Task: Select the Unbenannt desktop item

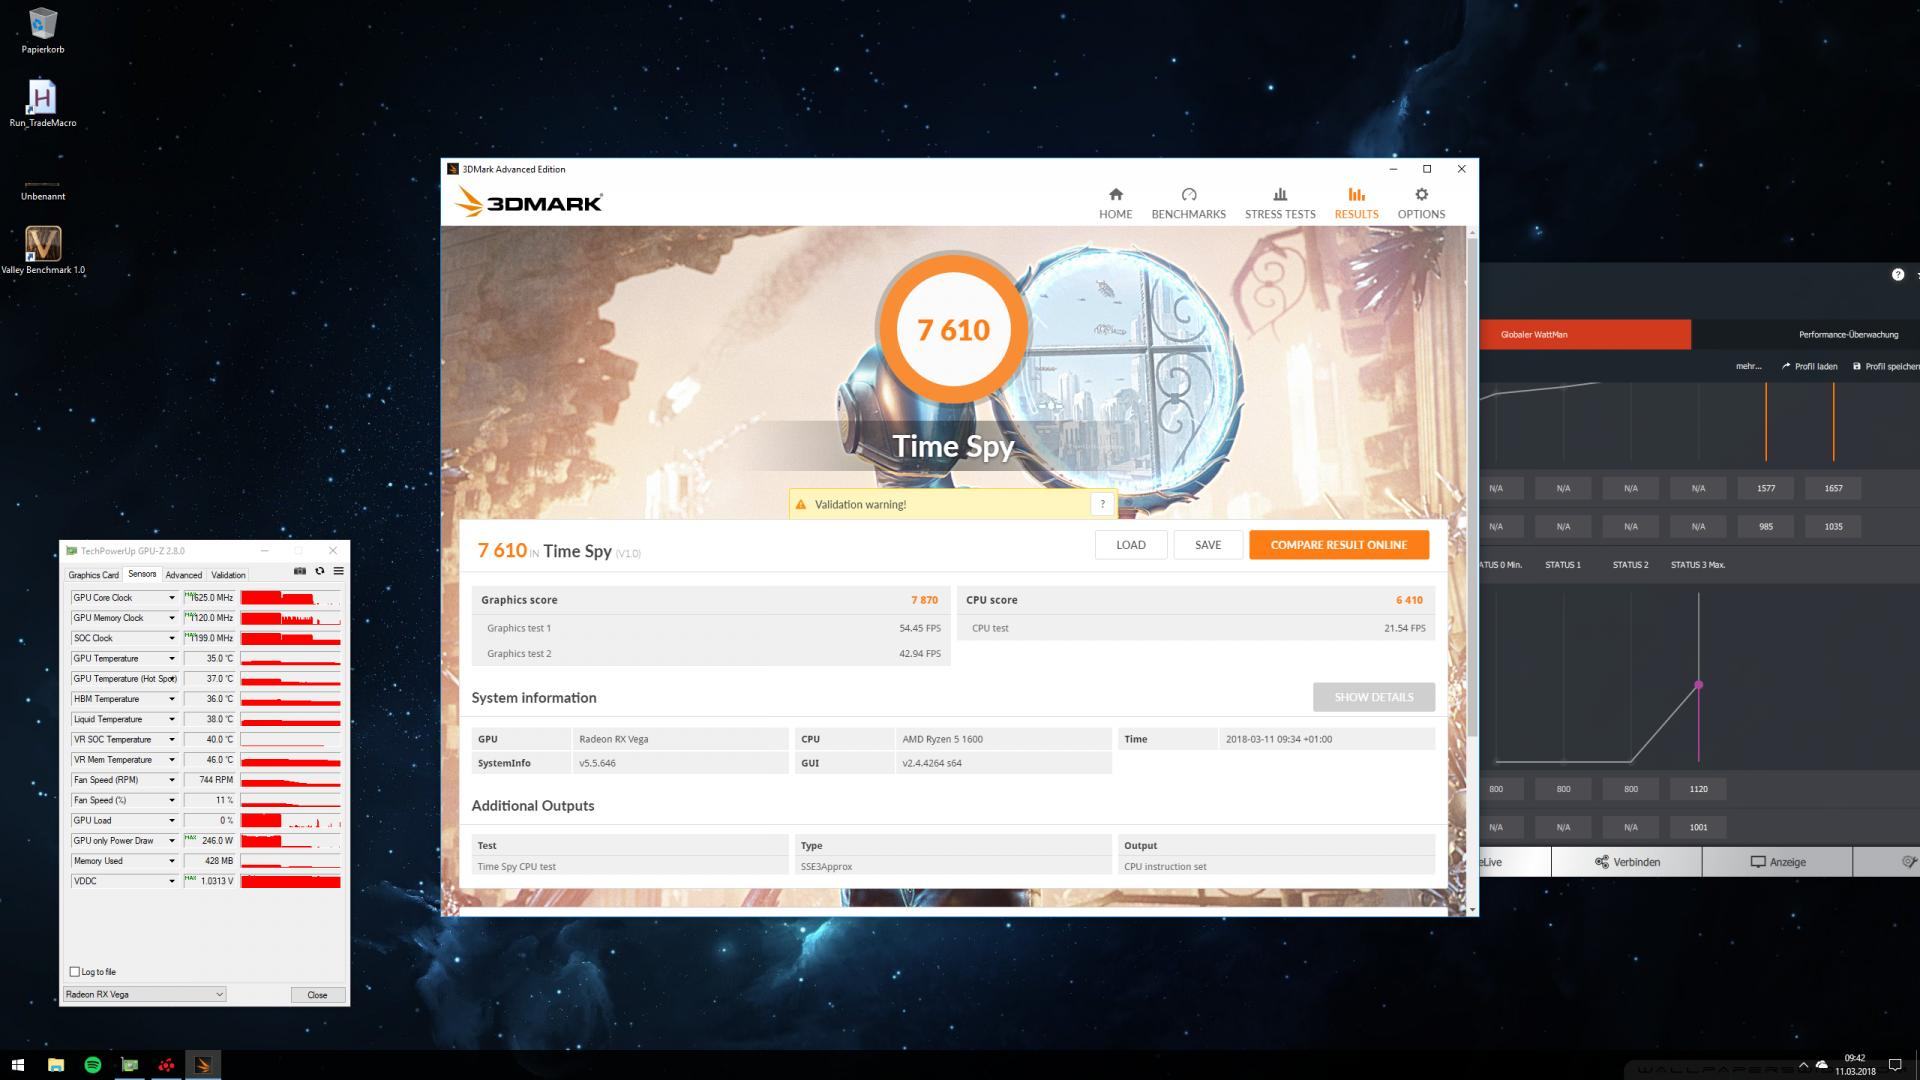Action: coord(43,190)
